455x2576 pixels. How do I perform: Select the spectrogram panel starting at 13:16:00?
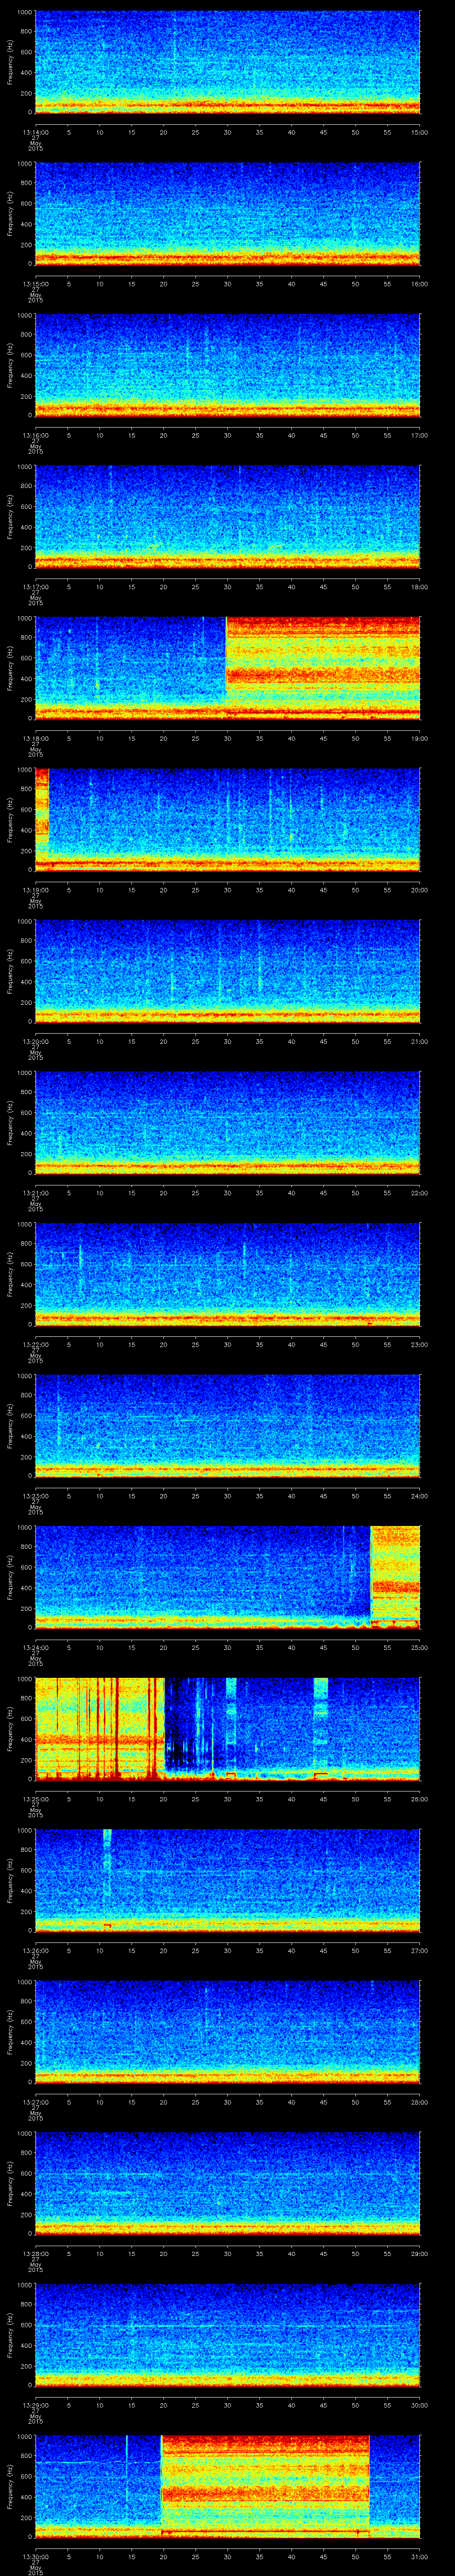pyautogui.click(x=227, y=365)
